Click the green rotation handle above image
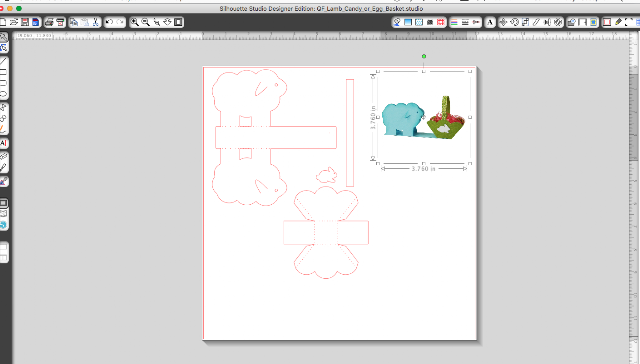This screenshot has width=640, height=364. click(424, 56)
